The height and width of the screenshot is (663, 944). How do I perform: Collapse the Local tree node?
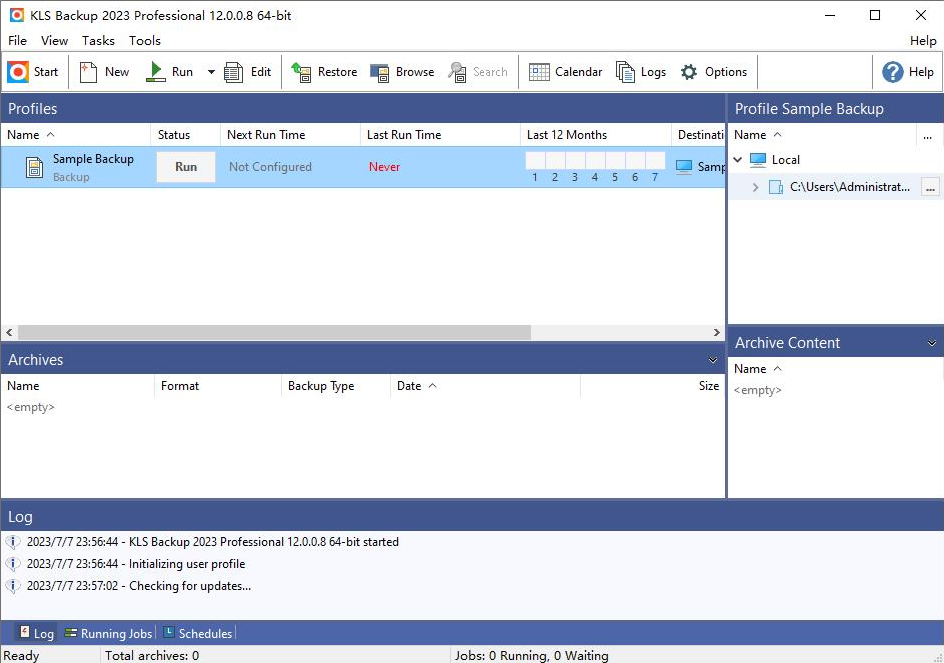(x=739, y=160)
